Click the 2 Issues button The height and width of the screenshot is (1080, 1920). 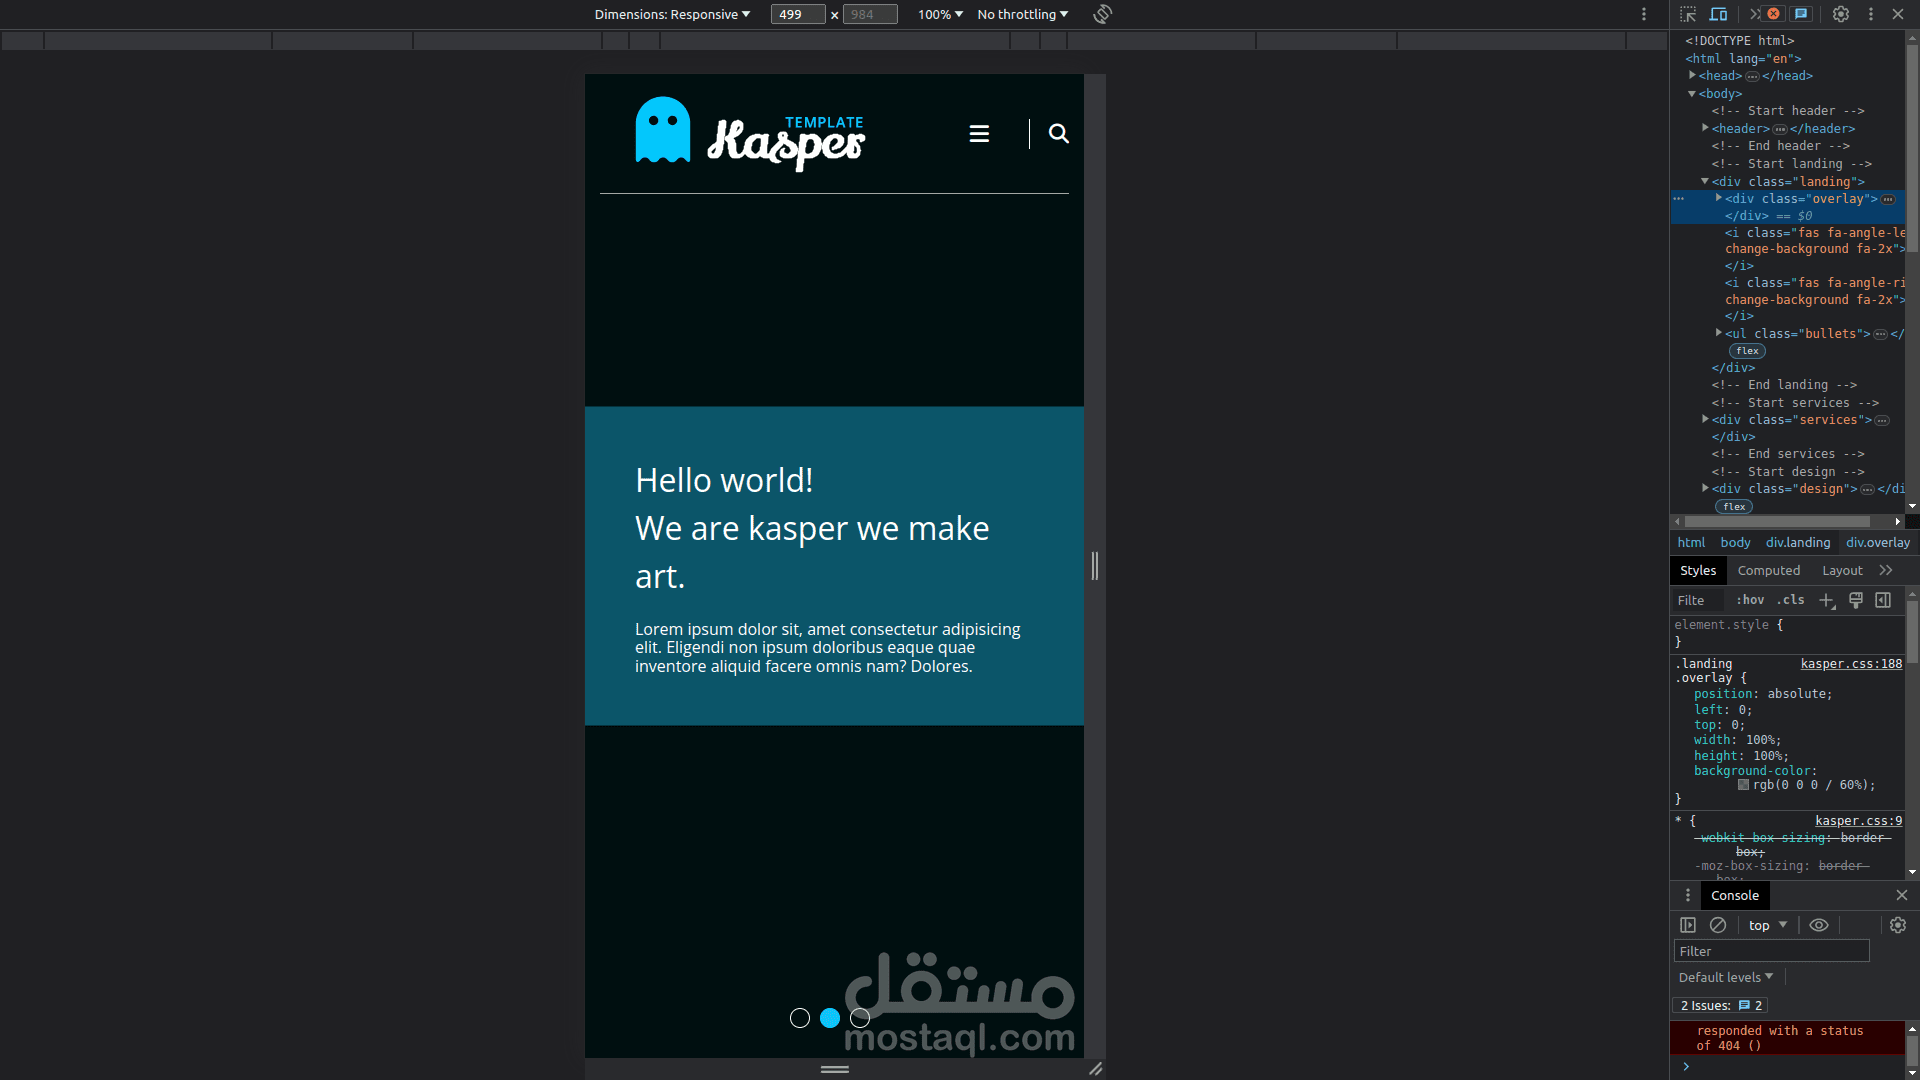tap(1718, 1006)
